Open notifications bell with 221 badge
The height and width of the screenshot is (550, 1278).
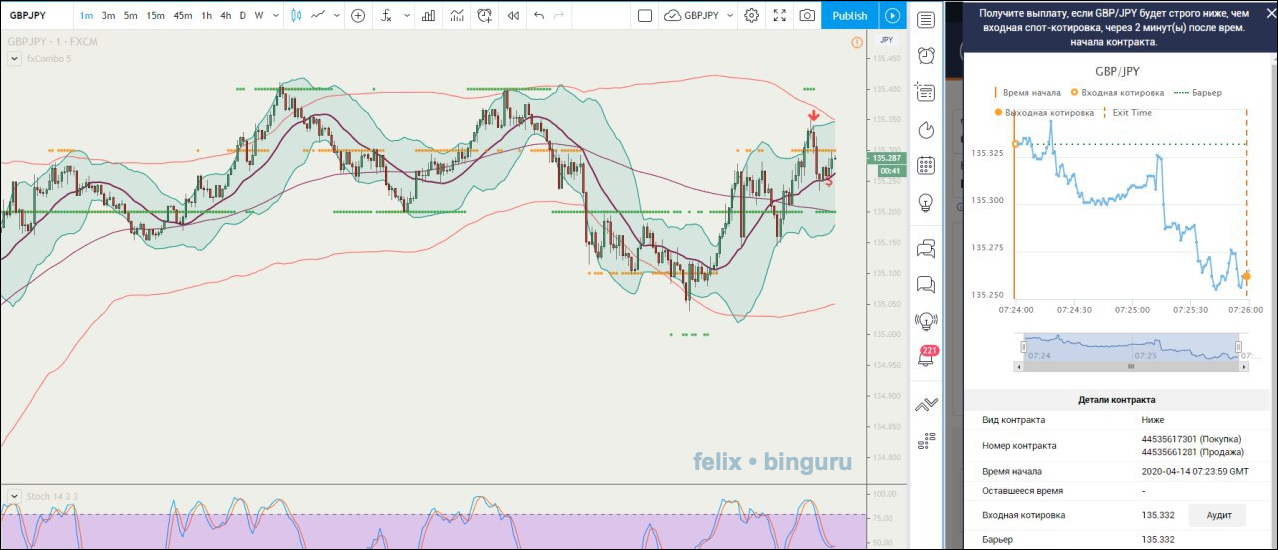[926, 358]
